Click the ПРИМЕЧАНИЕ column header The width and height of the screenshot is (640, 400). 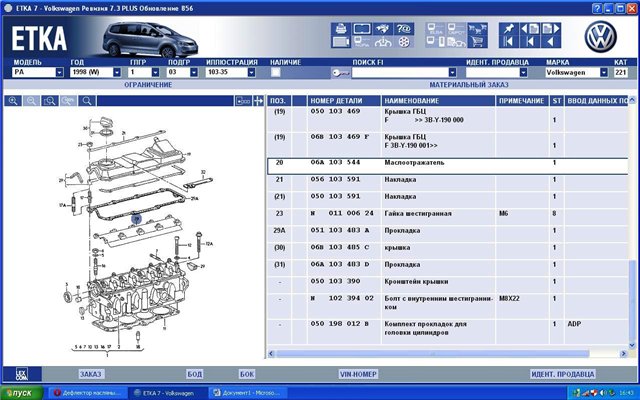pos(522,101)
